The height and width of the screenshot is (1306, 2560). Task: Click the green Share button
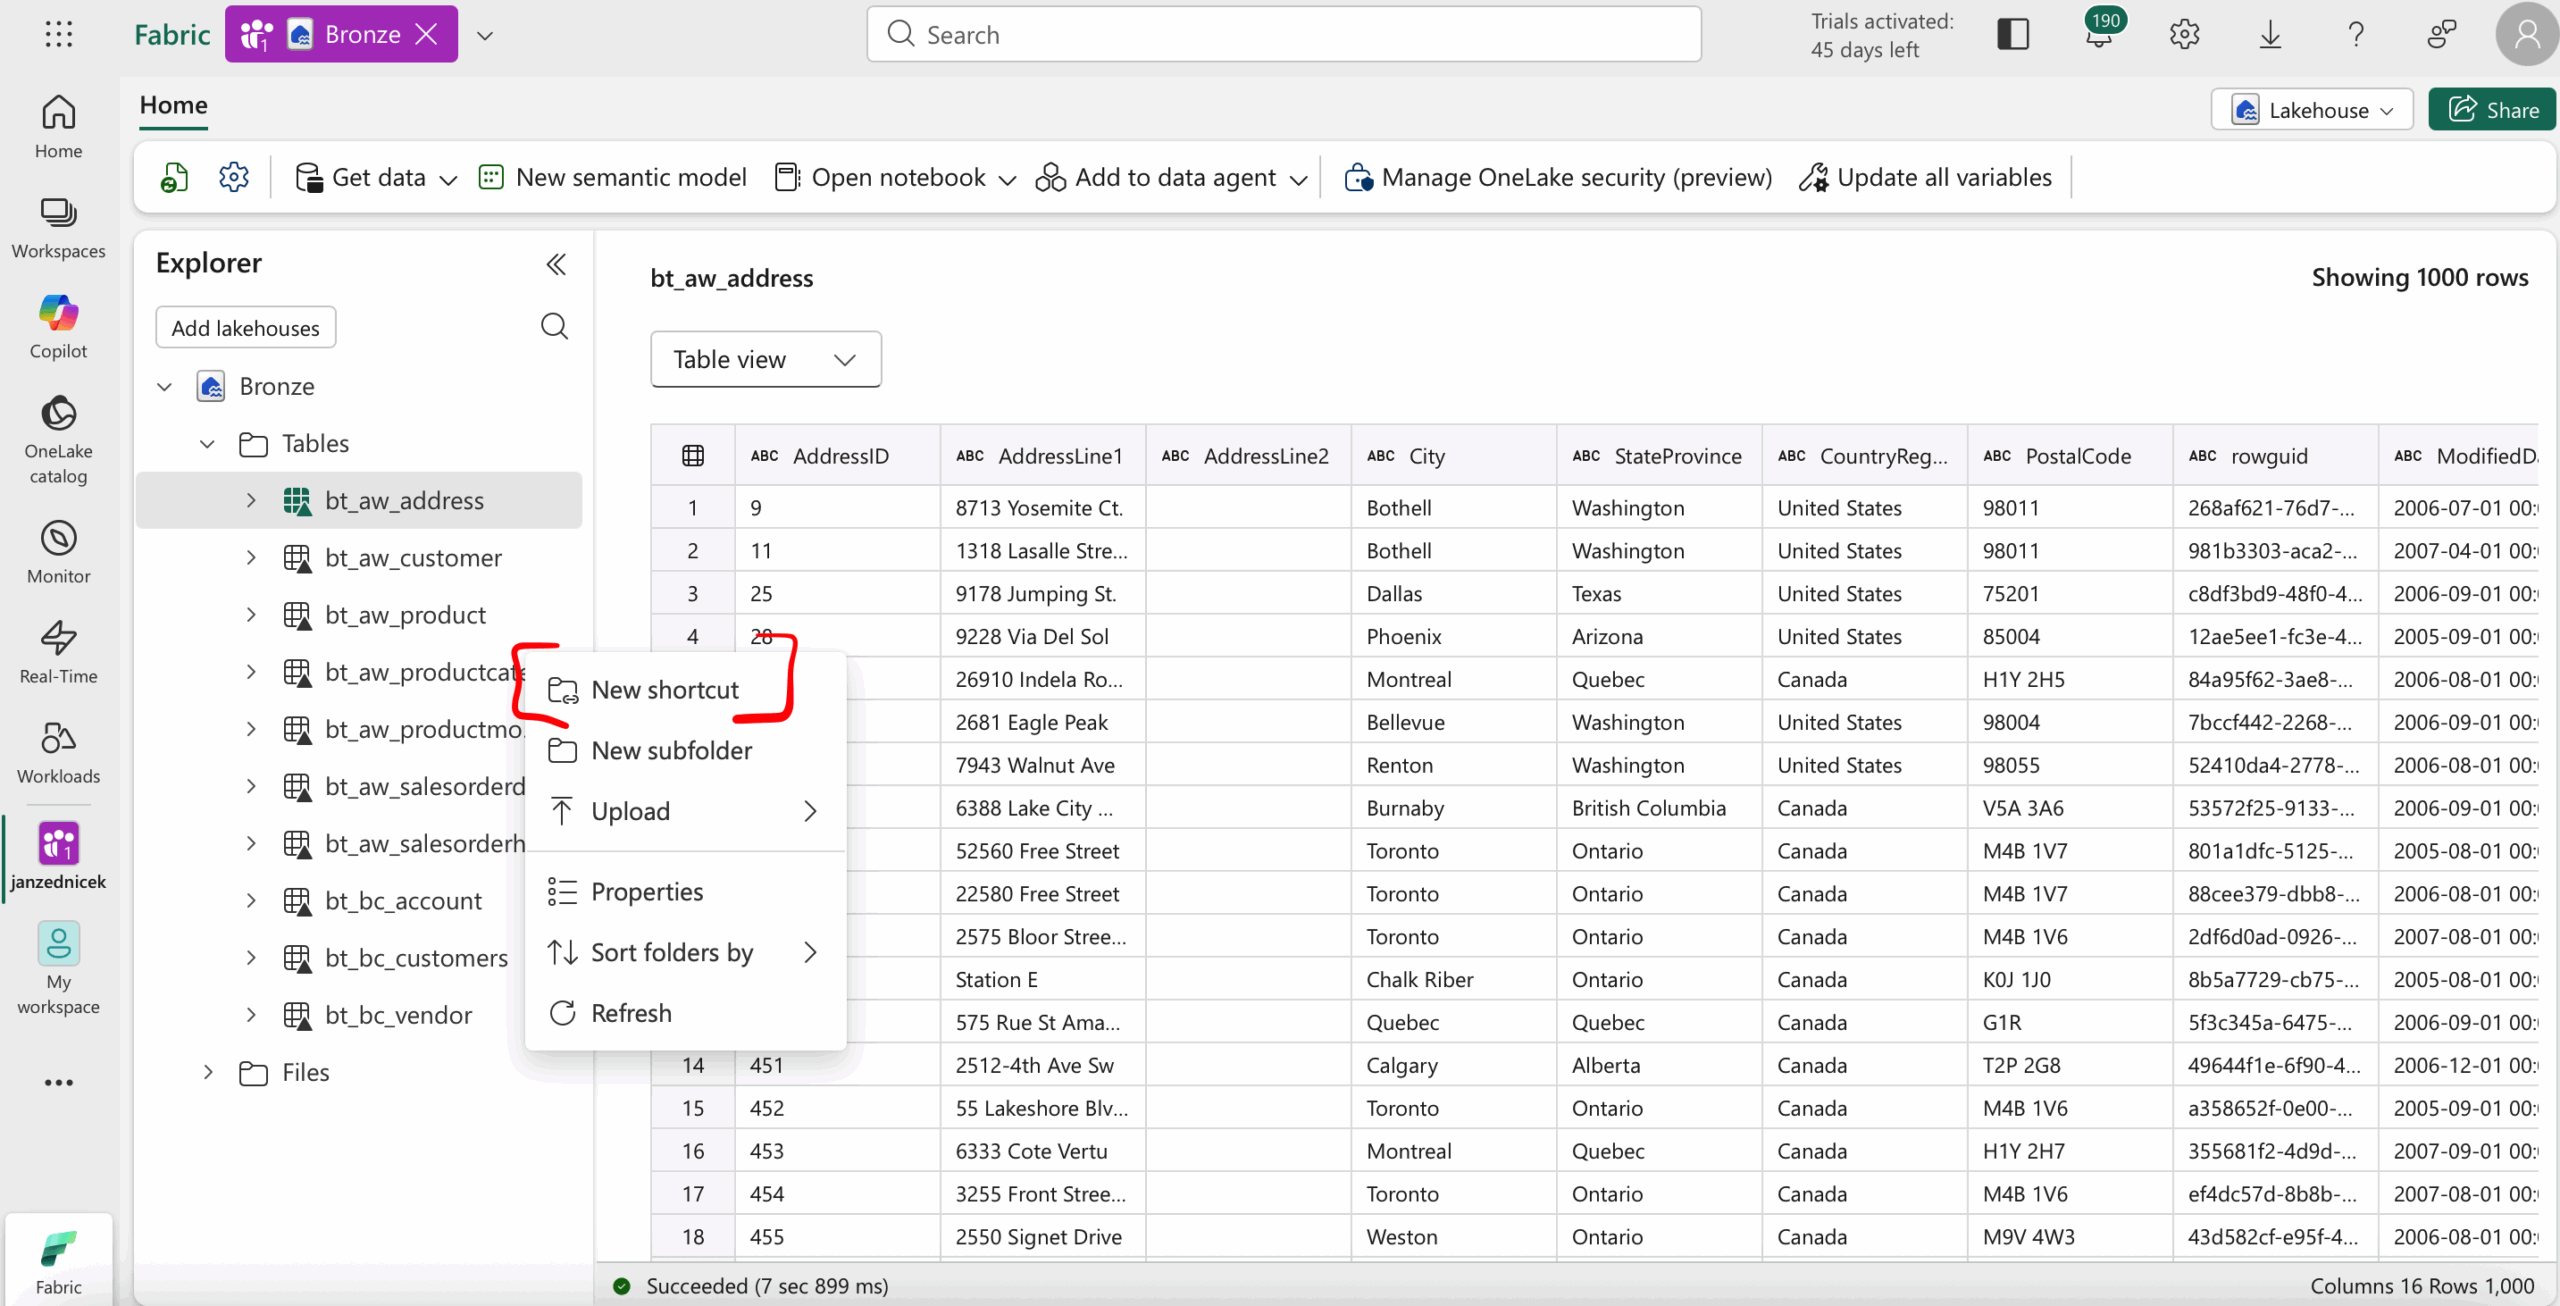(x=2493, y=110)
